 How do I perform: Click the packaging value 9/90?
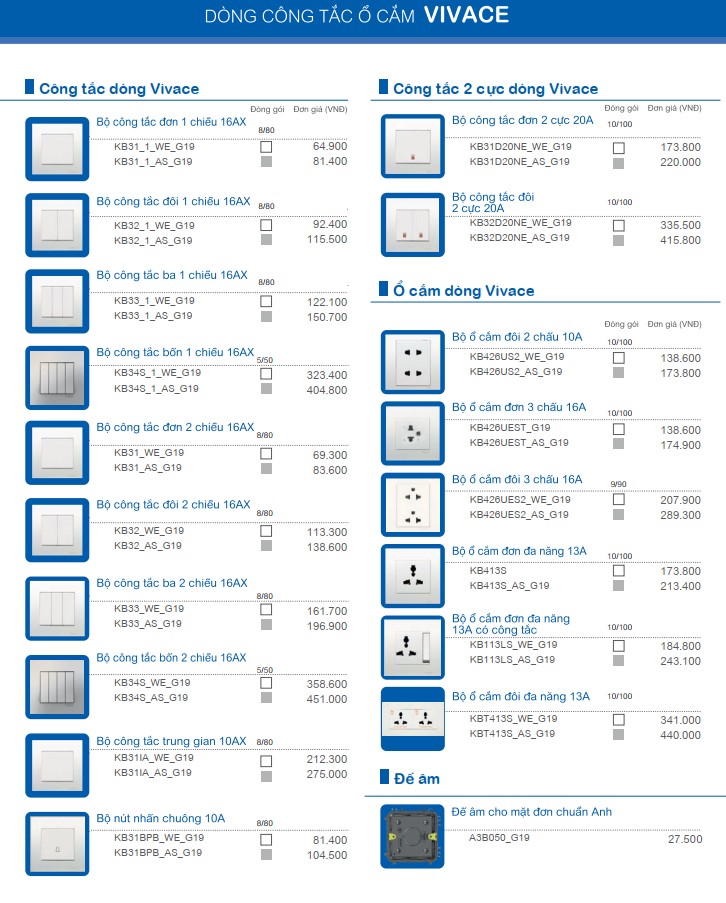618,484
